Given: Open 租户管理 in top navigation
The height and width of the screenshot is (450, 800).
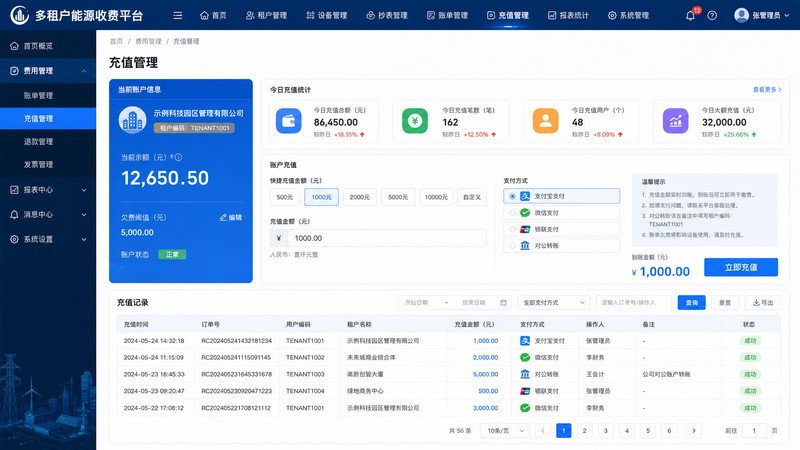Looking at the screenshot, I should click(266, 15).
